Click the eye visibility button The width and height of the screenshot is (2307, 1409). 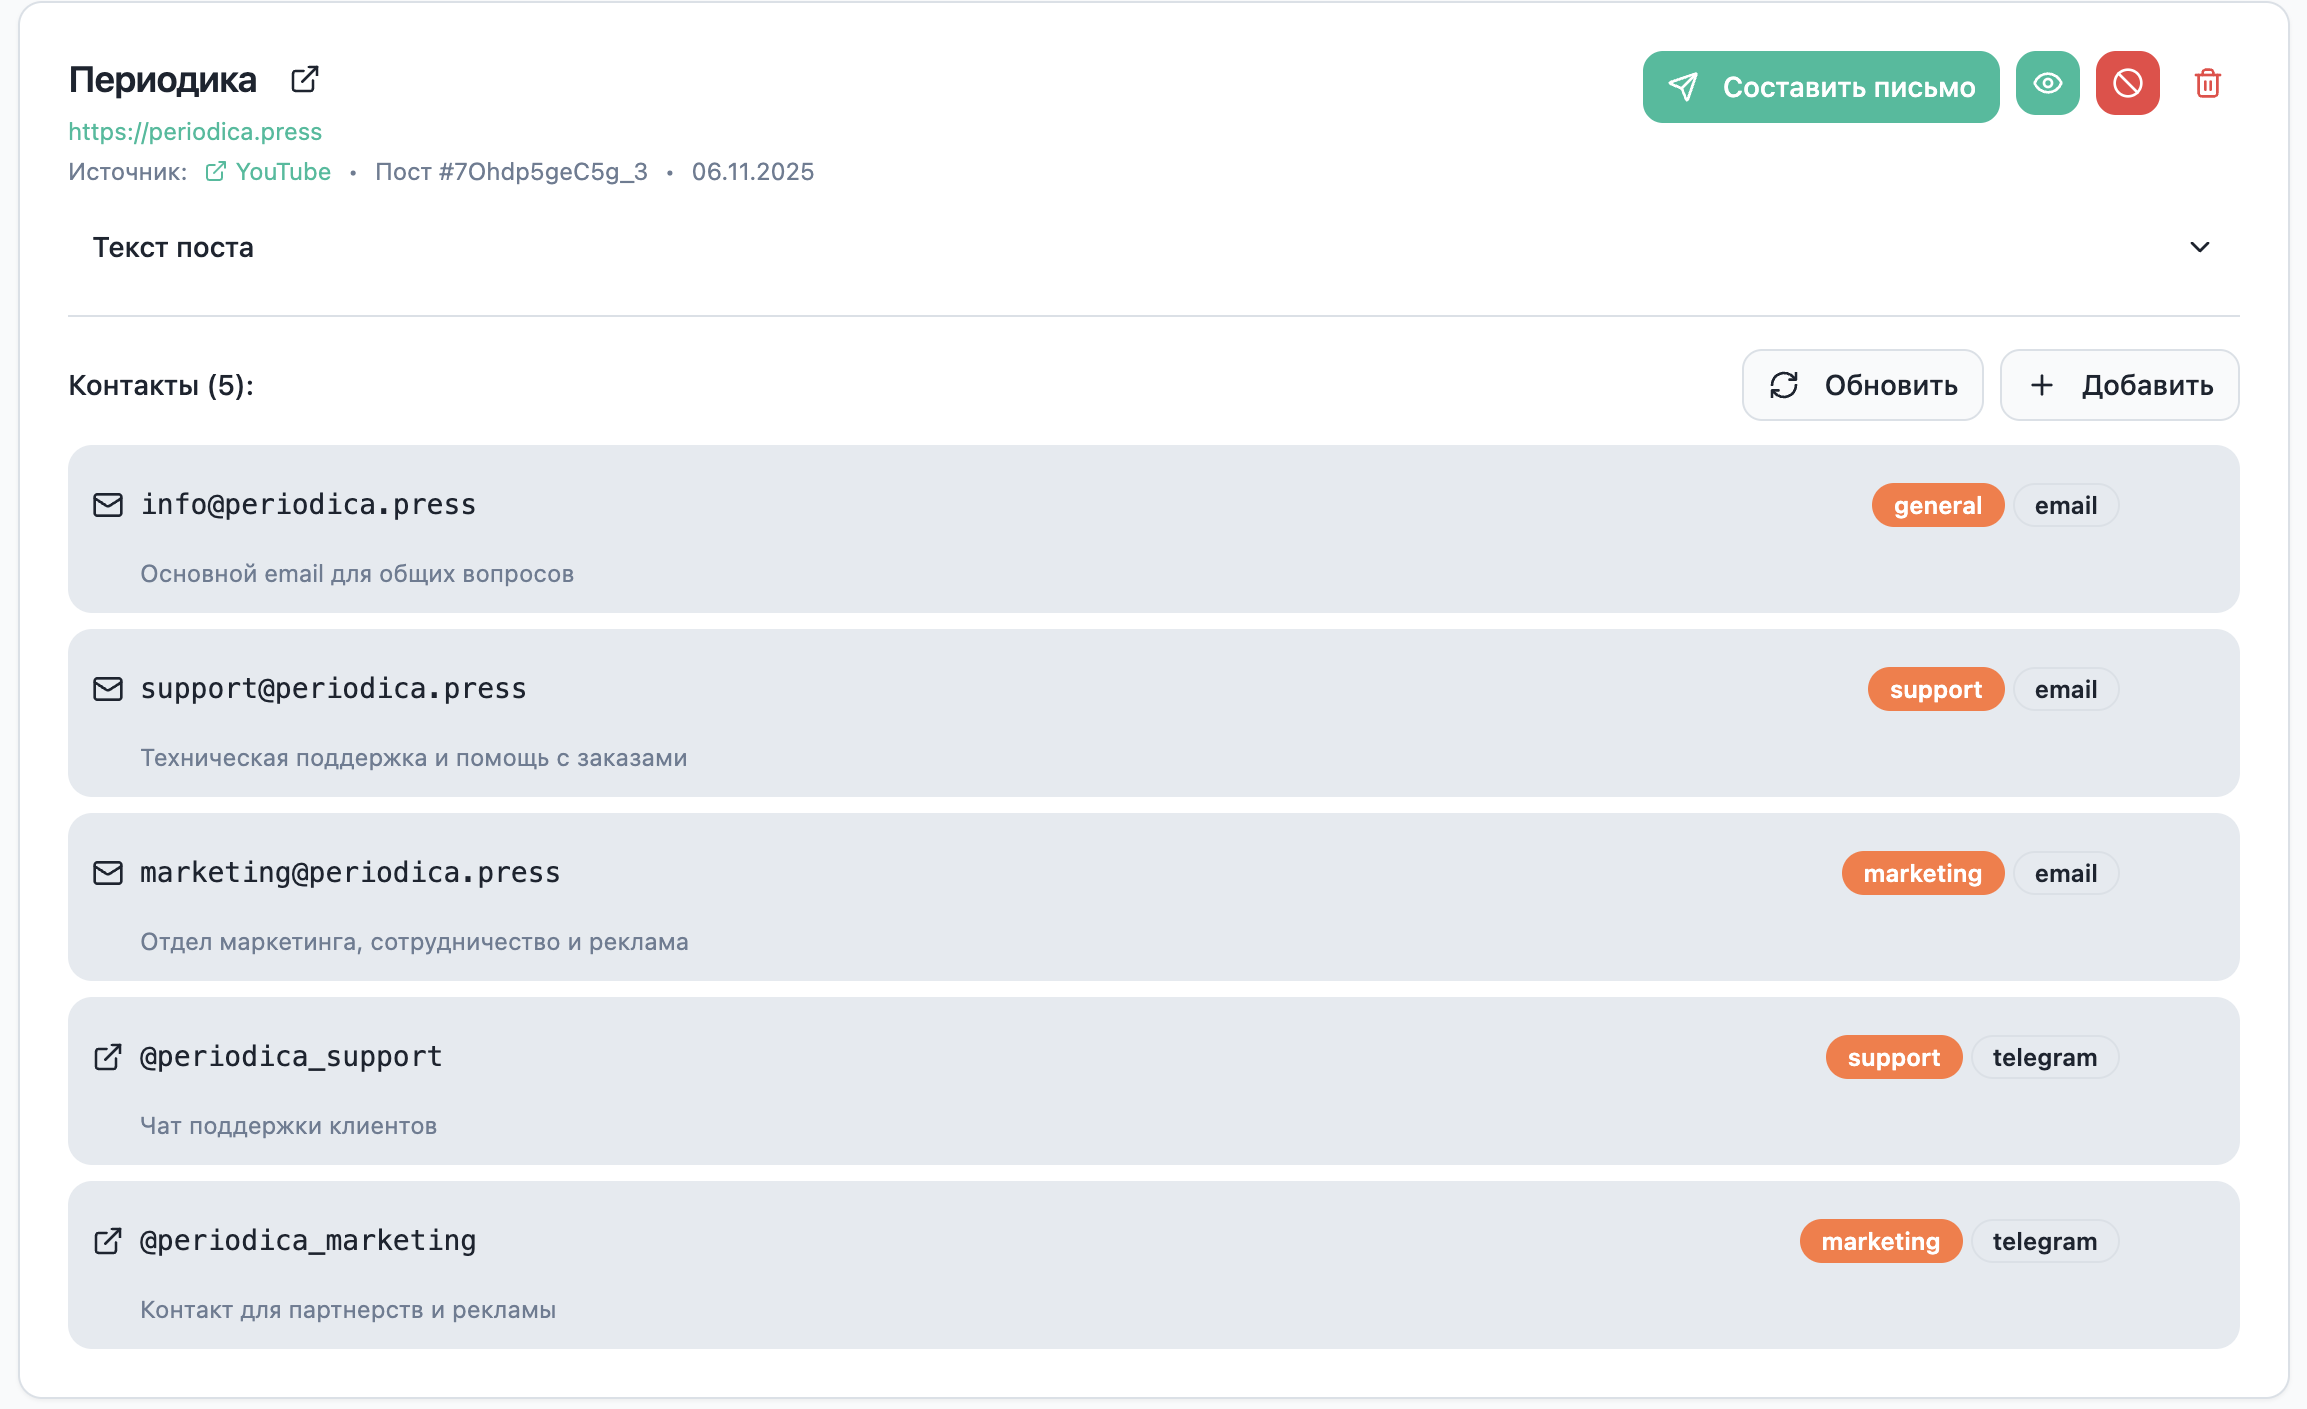coord(2047,86)
